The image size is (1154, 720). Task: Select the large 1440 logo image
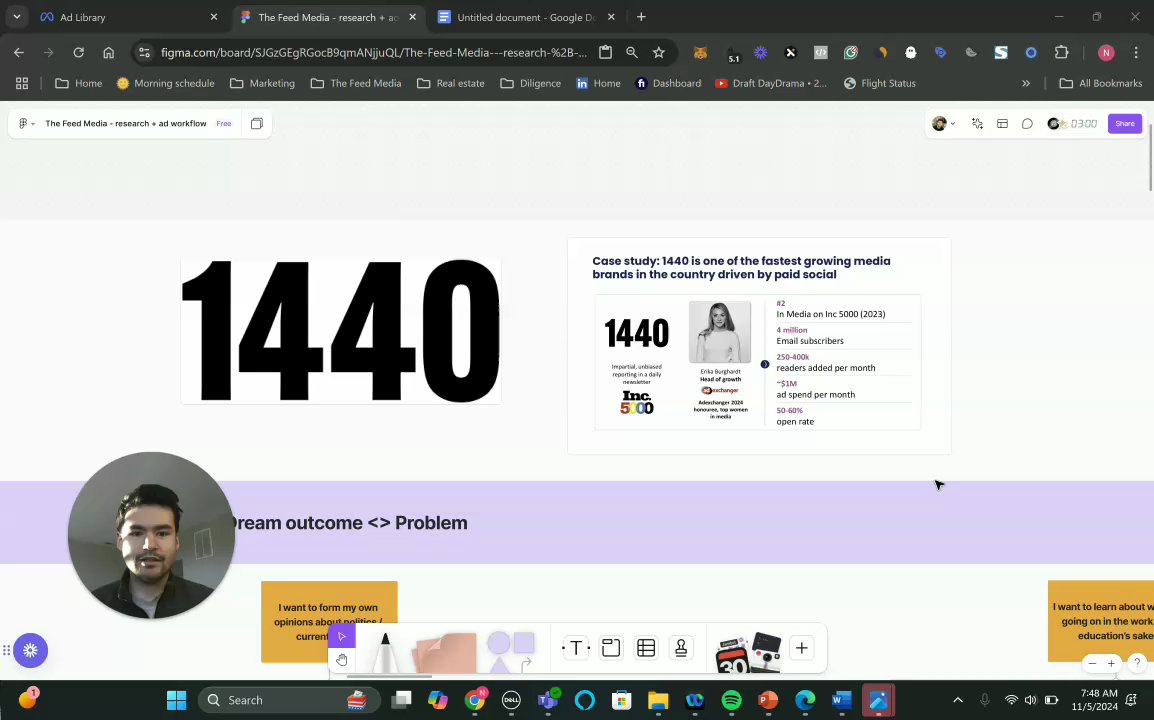341,331
